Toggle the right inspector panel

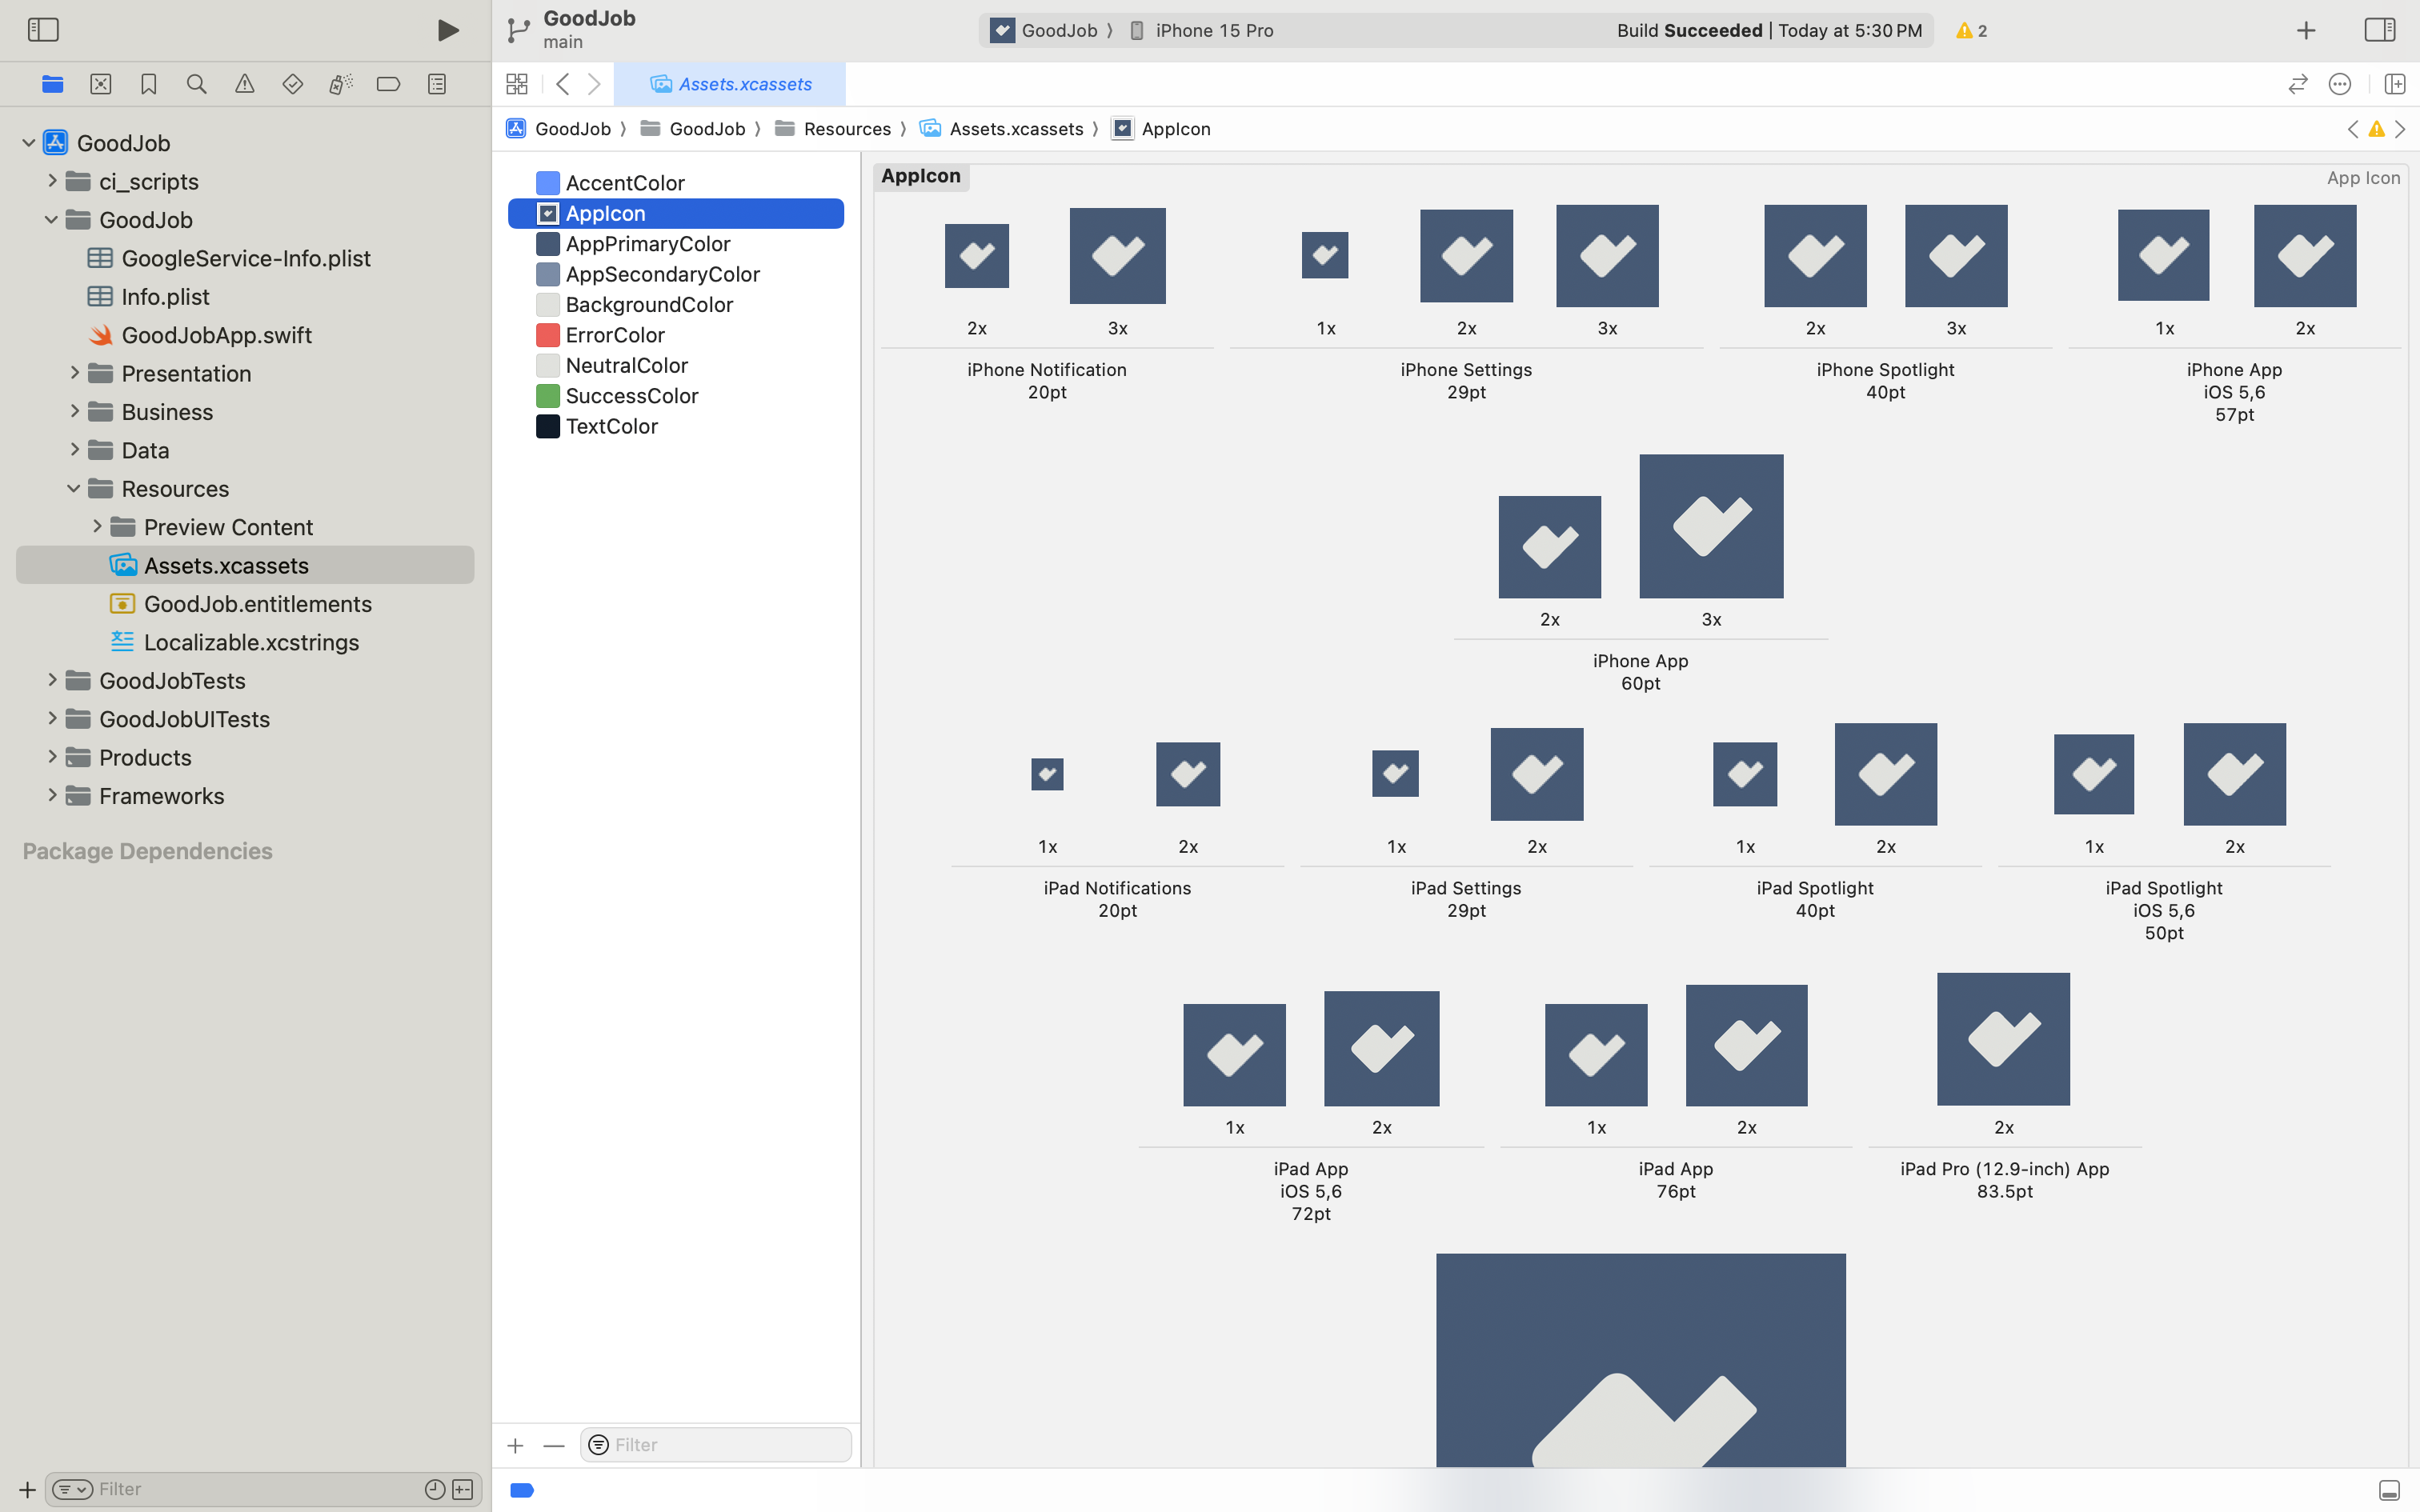point(2379,30)
